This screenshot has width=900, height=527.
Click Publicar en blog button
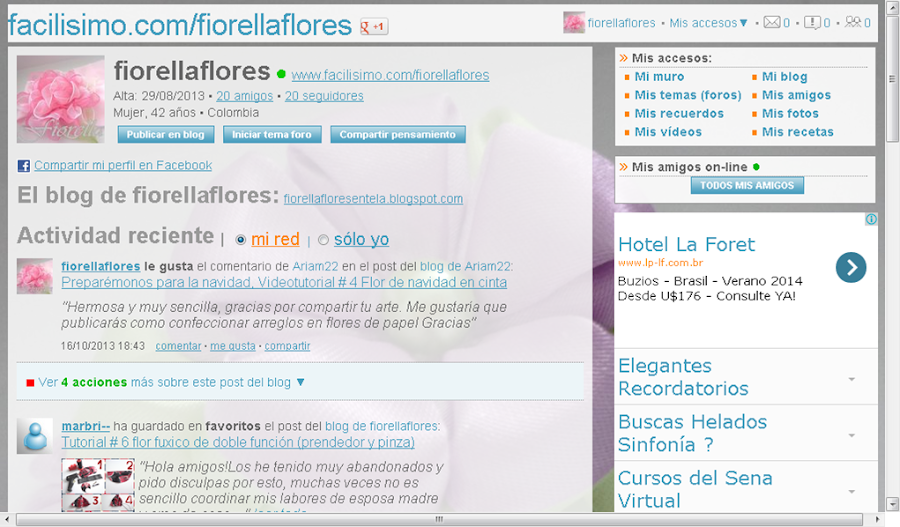click(x=165, y=134)
